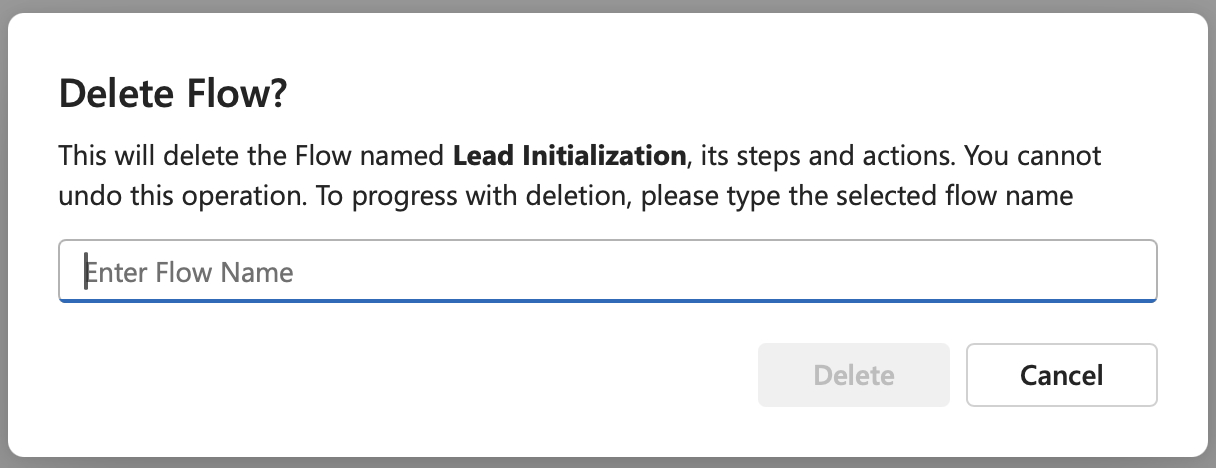Screen dimensions: 1216x468
Task: Focus the flow name confirmation text box
Action: [x=607, y=271]
